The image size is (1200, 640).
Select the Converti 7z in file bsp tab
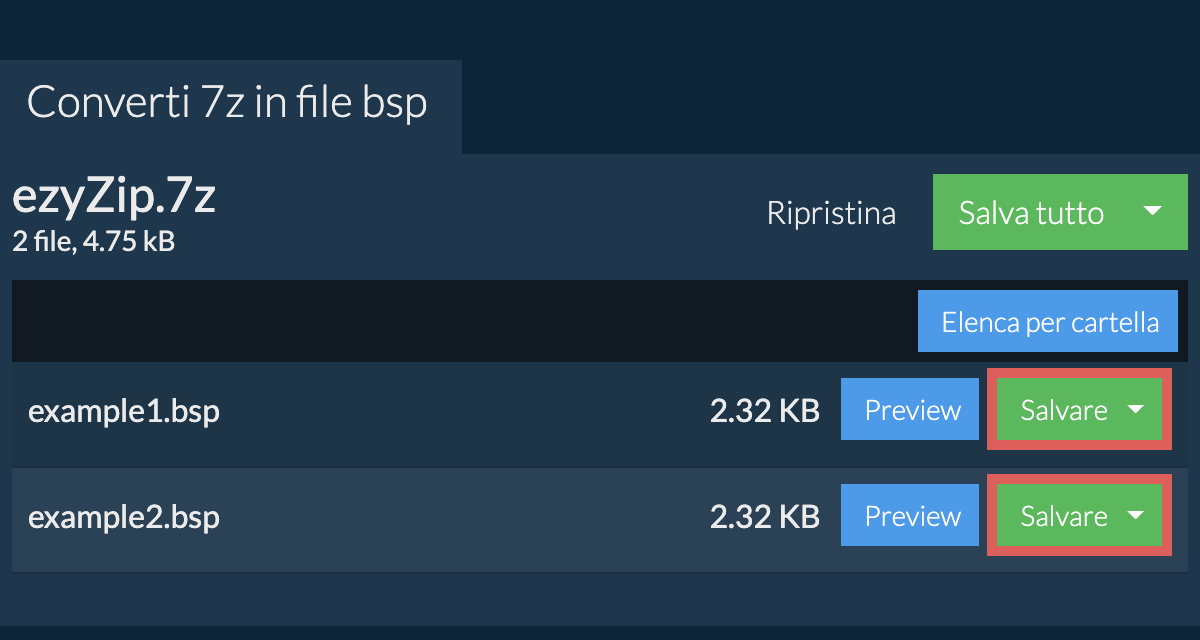point(228,103)
